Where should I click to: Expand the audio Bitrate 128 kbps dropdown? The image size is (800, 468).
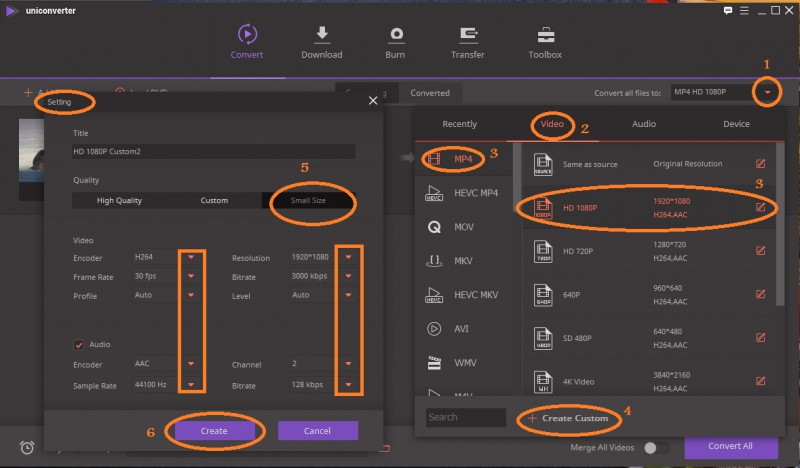(348, 384)
